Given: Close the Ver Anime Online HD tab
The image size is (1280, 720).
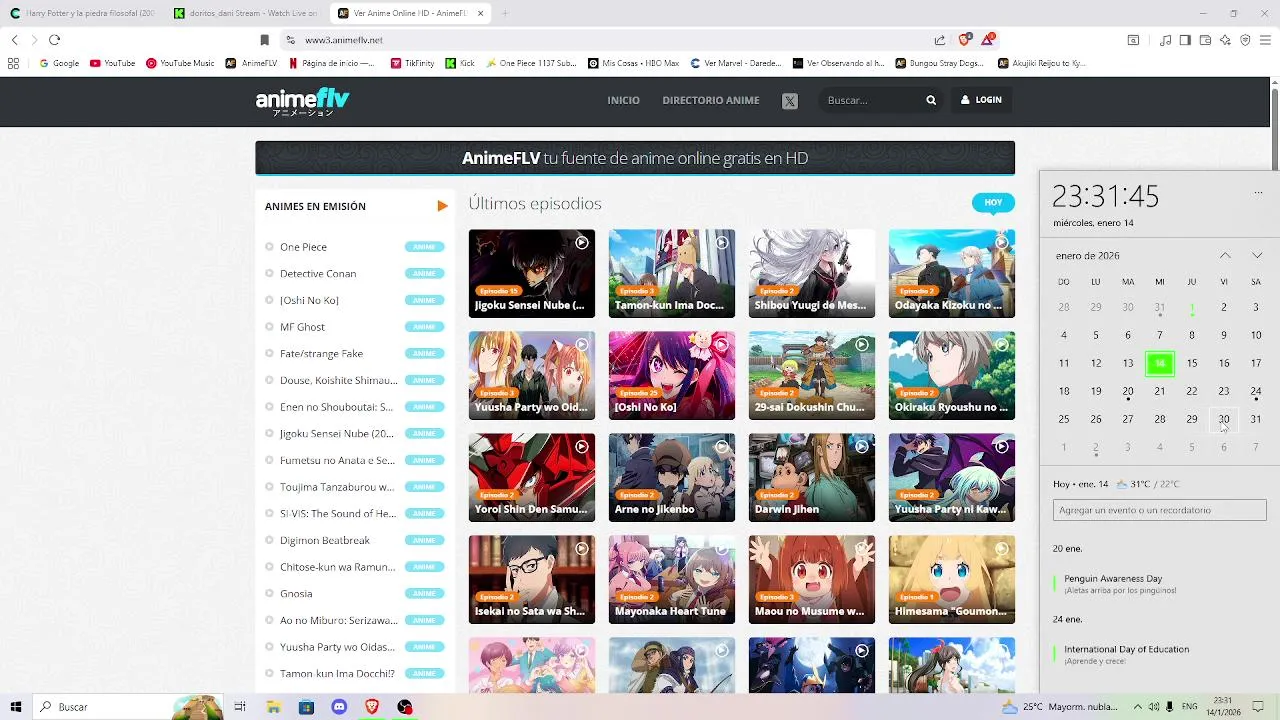Looking at the screenshot, I should pos(480,13).
